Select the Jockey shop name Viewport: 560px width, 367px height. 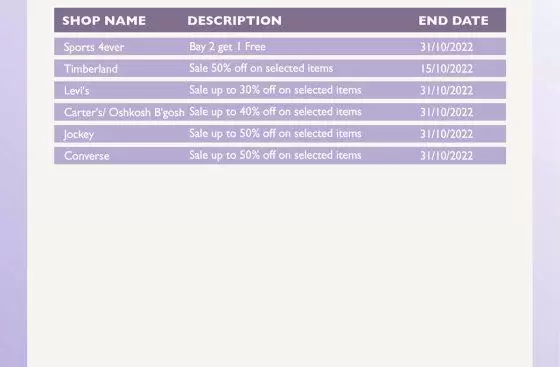pos(79,134)
